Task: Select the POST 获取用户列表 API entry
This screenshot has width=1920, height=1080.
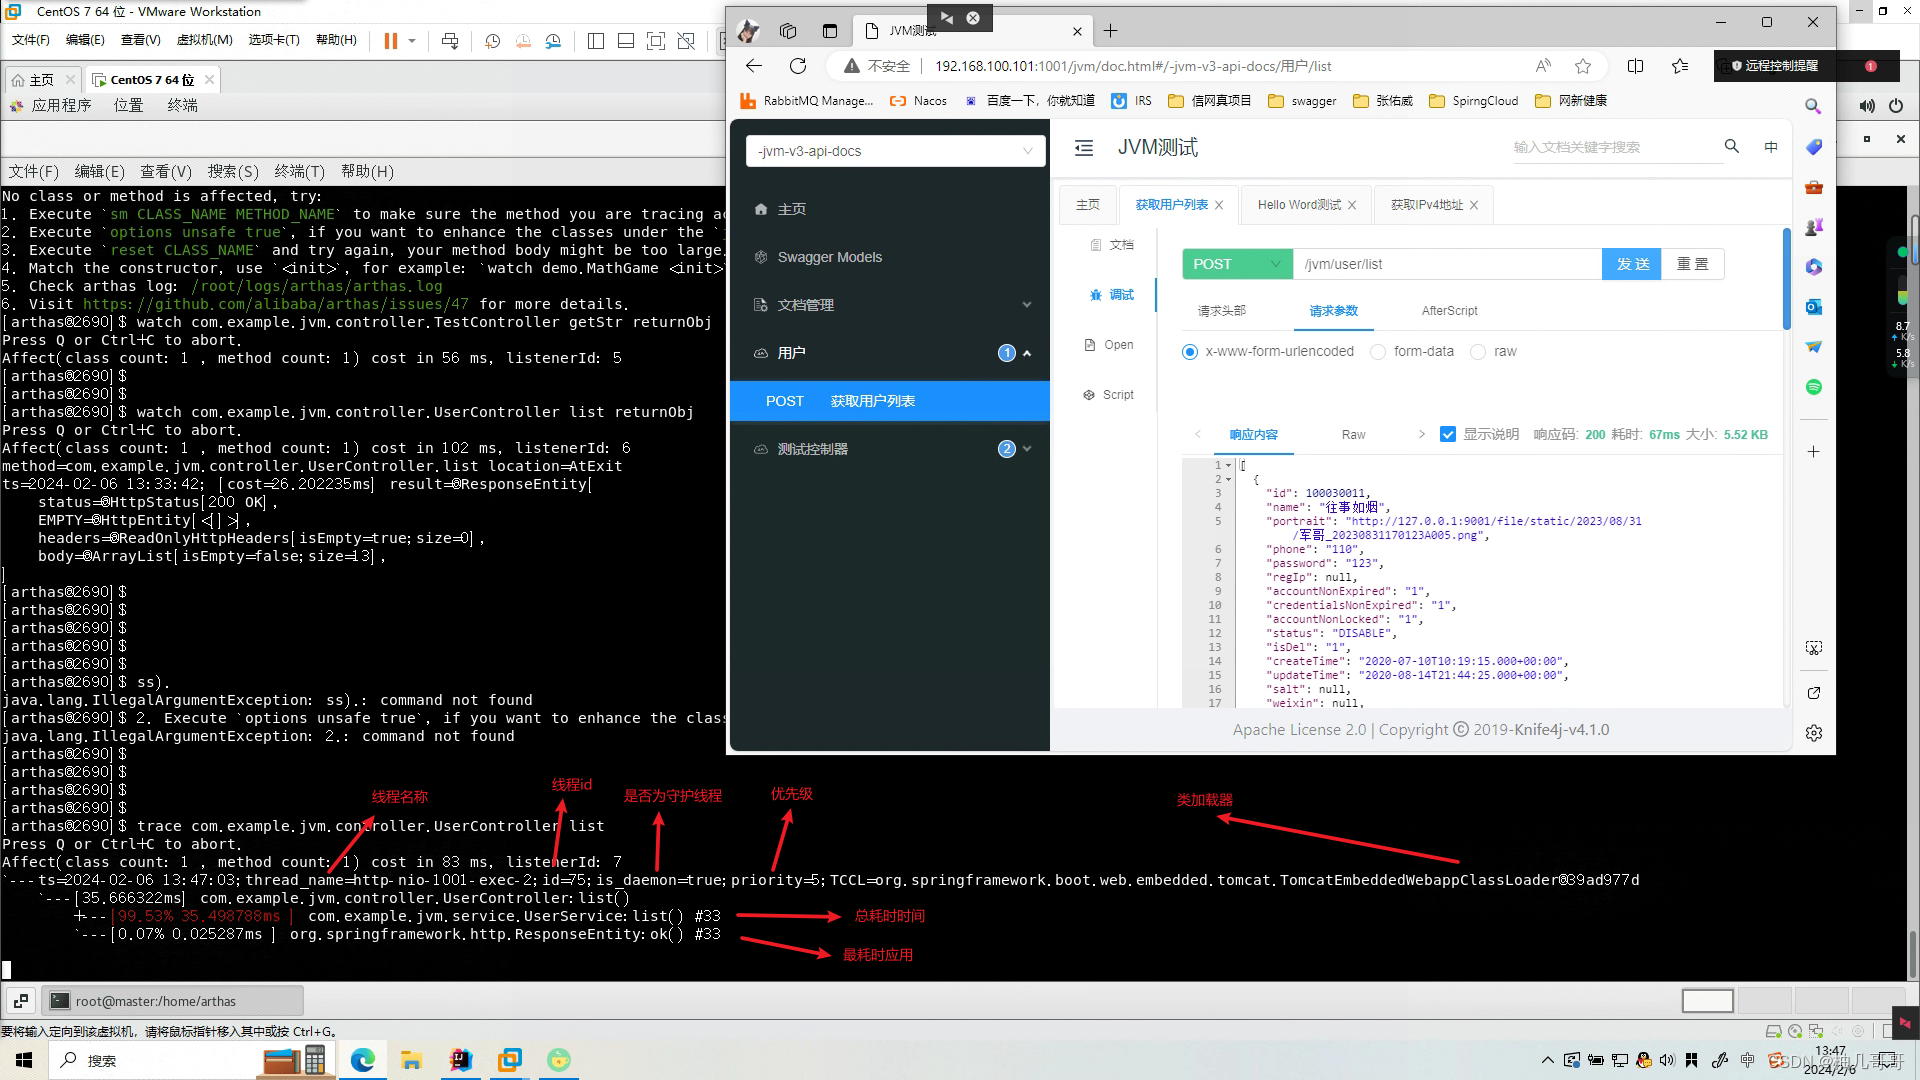Action: coord(890,401)
